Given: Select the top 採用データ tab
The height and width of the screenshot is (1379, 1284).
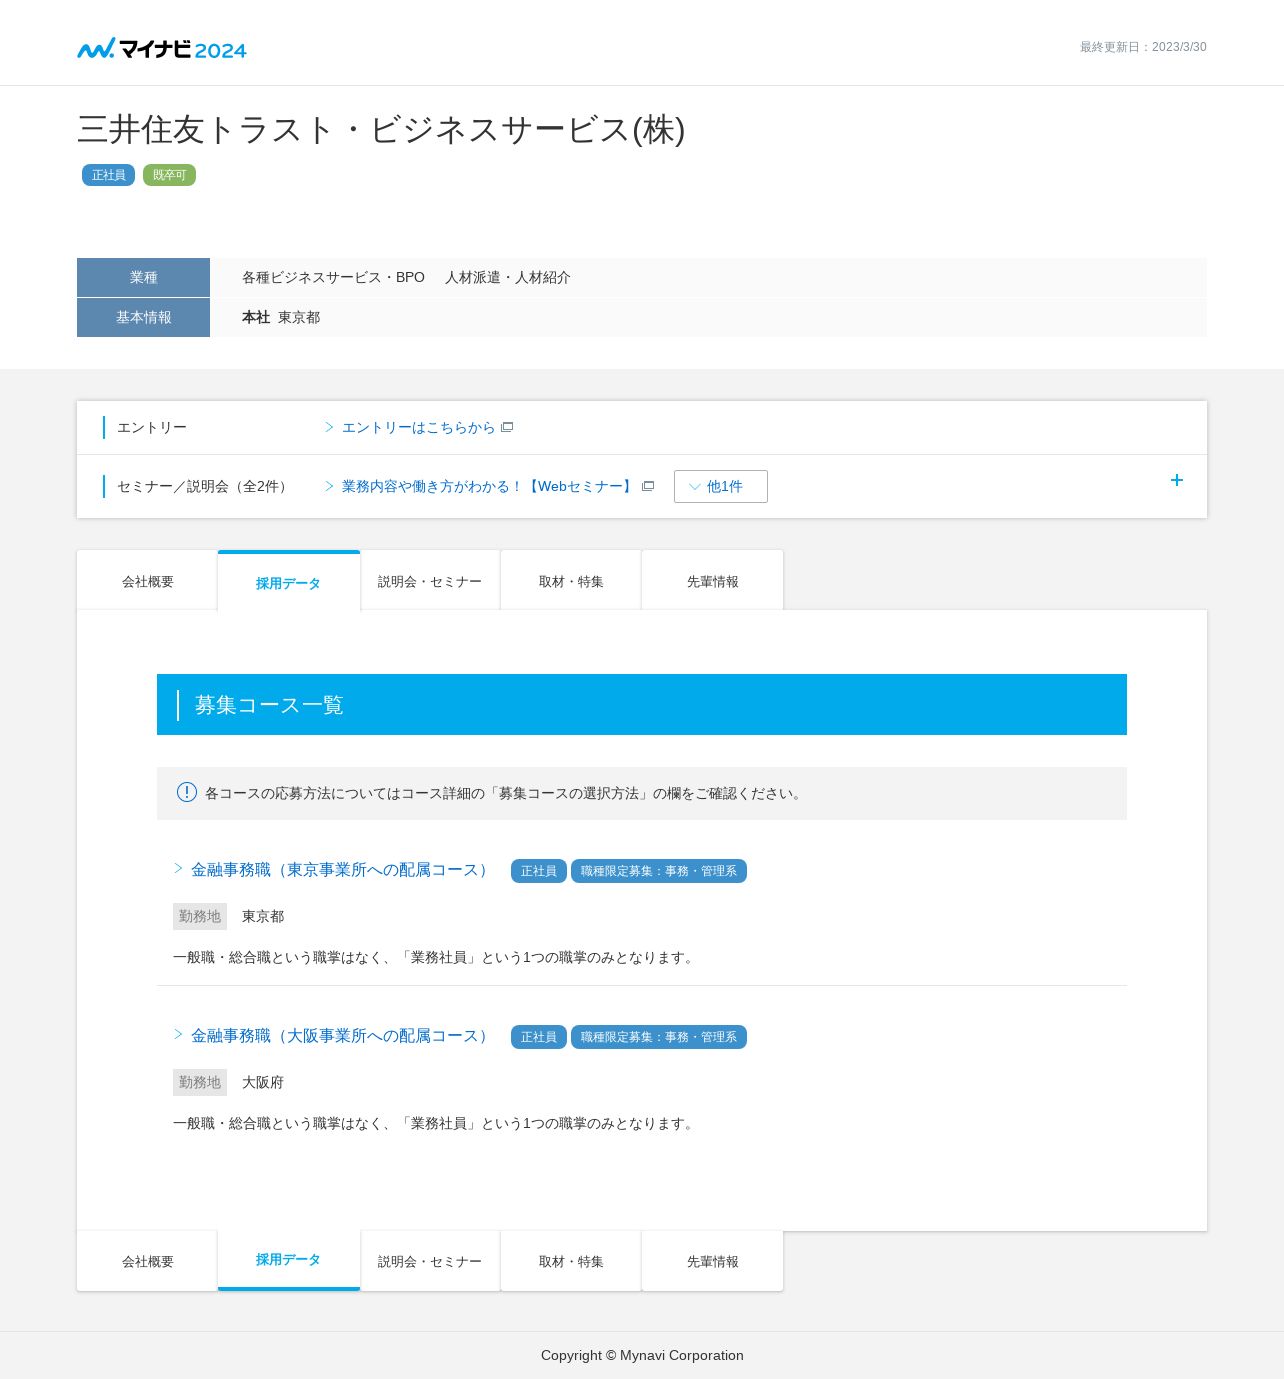Looking at the screenshot, I should [x=288, y=581].
